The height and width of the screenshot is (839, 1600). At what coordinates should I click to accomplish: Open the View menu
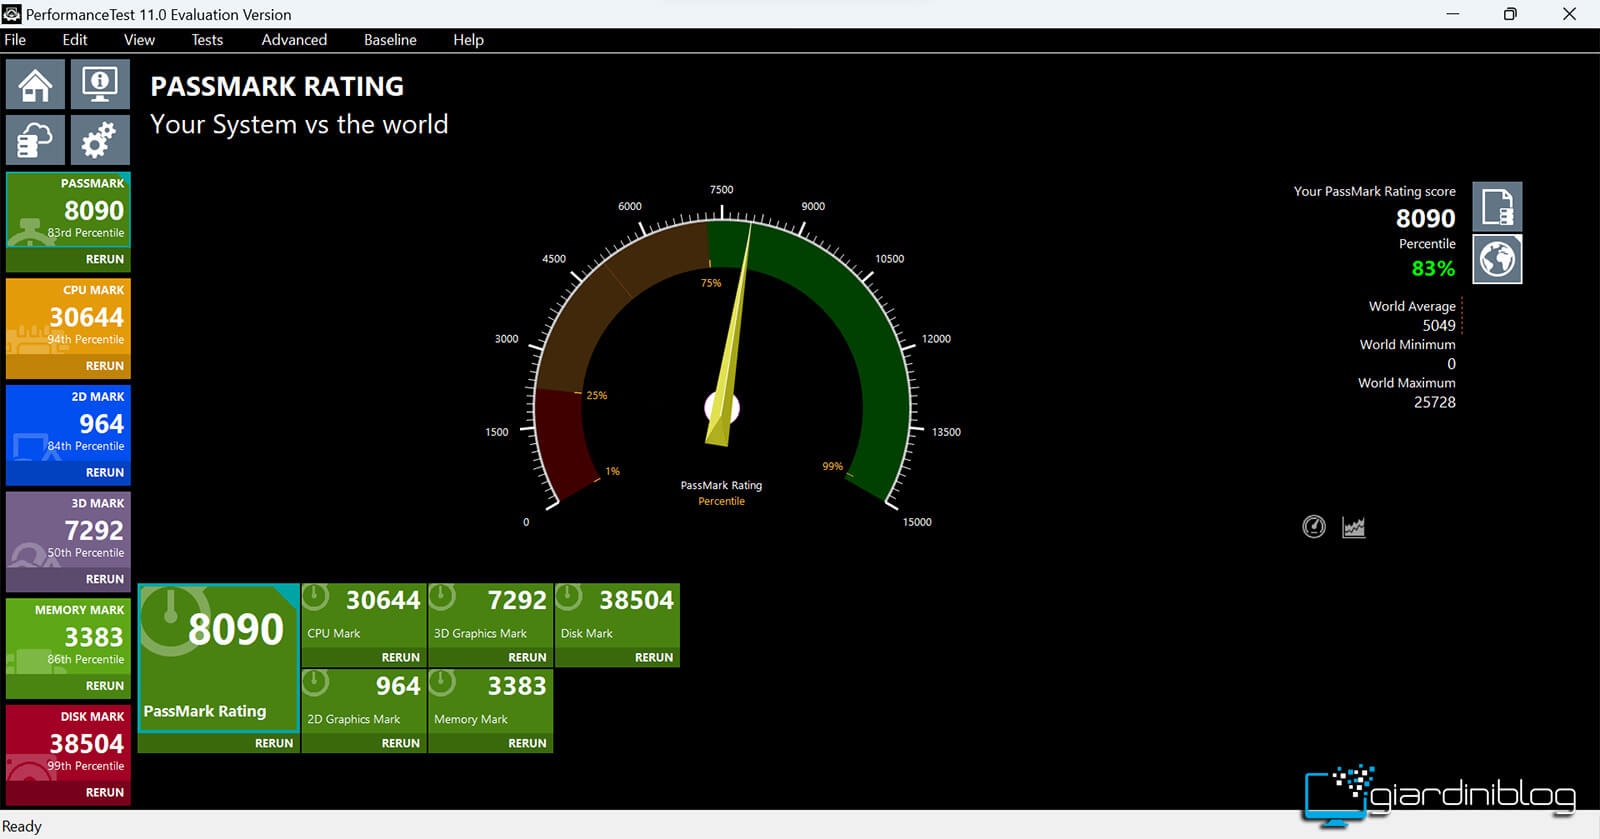coord(139,40)
